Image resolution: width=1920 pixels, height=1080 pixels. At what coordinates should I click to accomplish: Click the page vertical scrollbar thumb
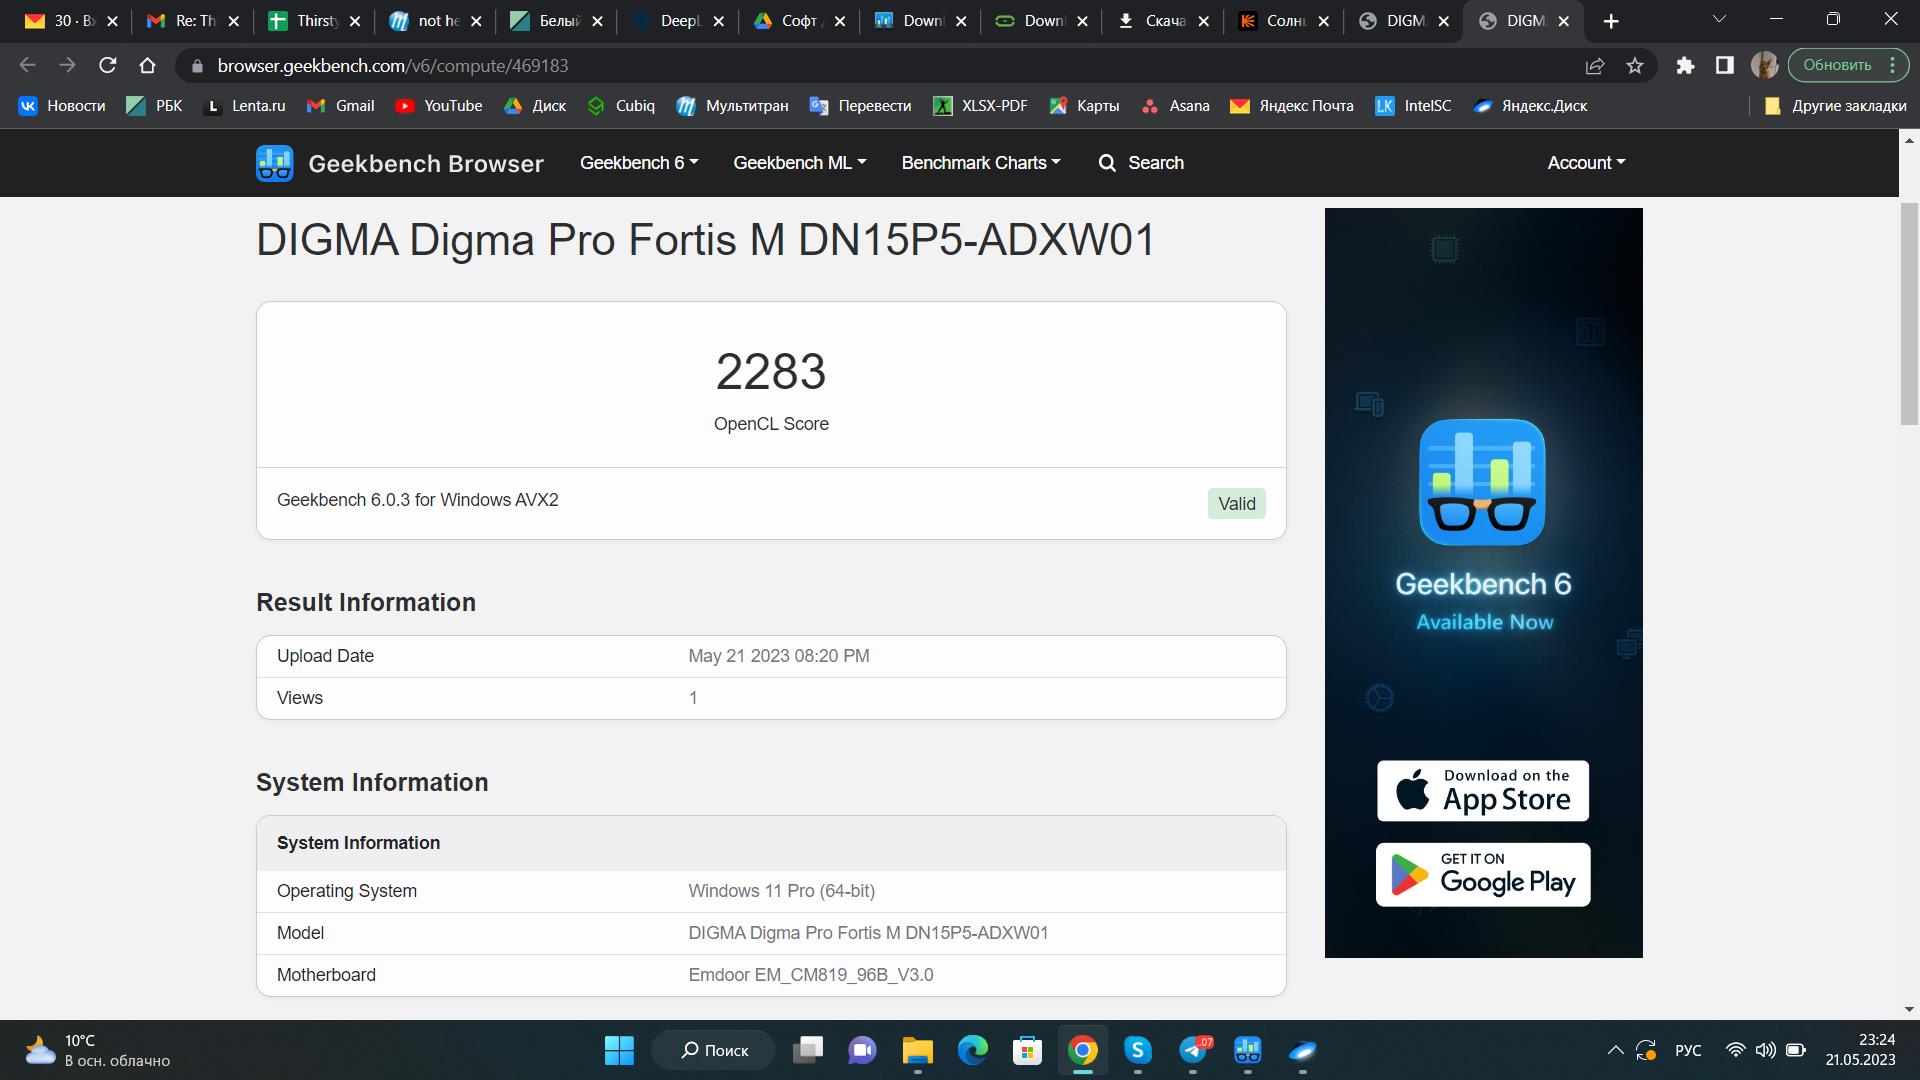coord(1909,313)
